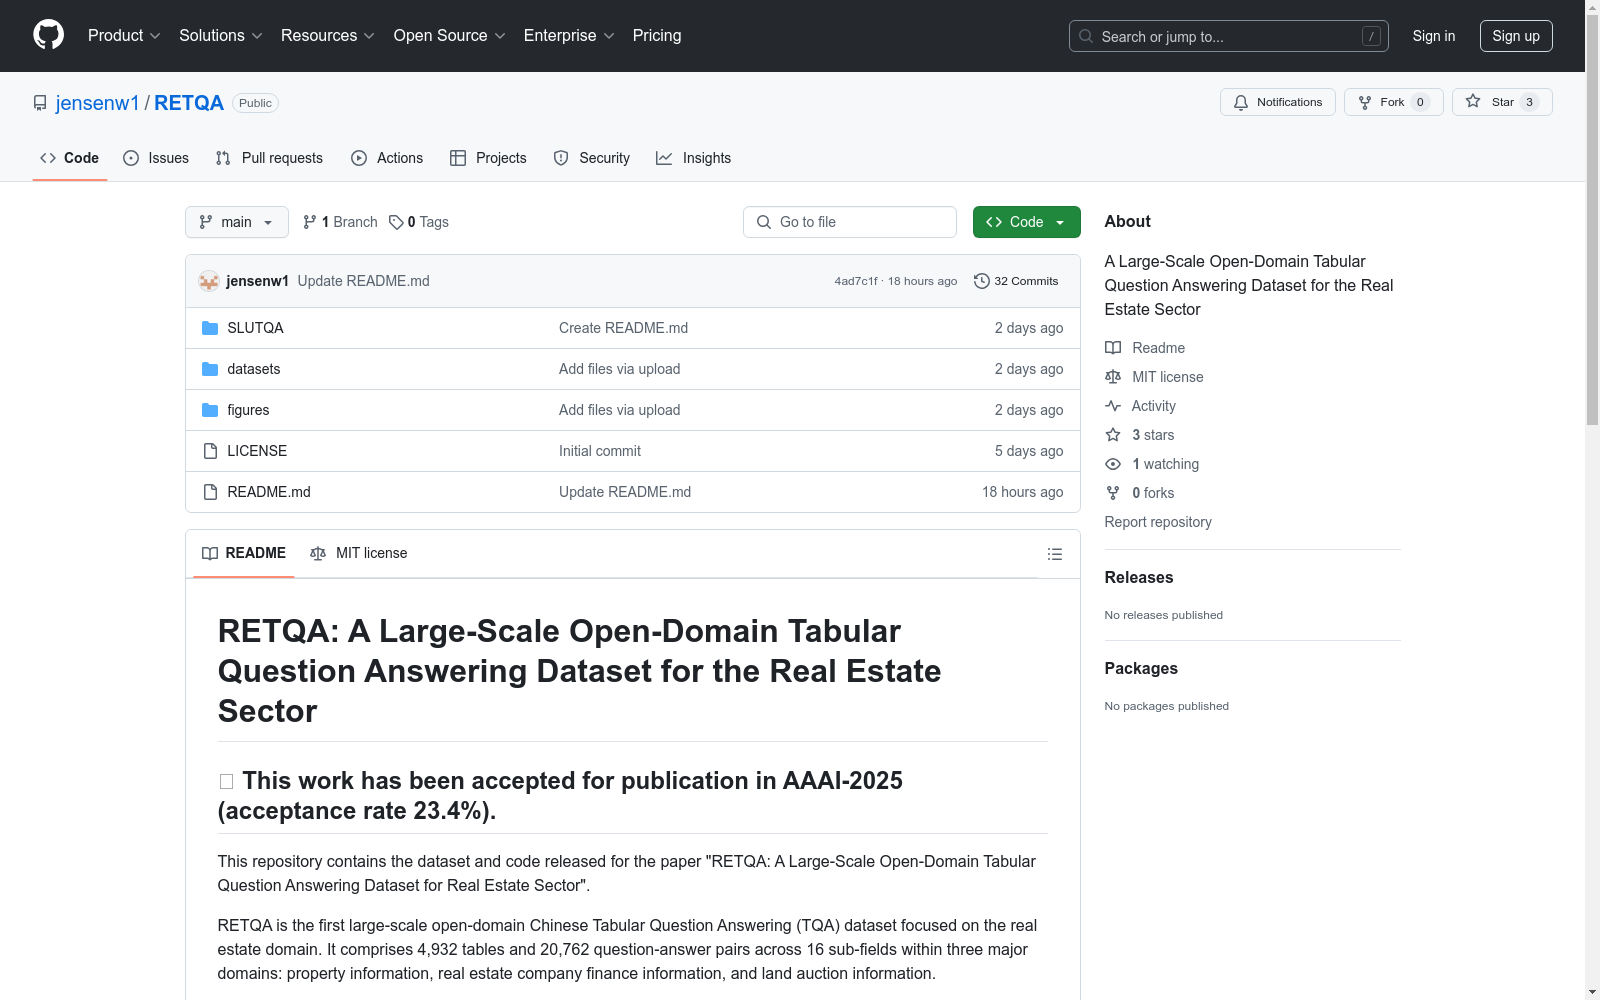Click the Go to file search box

click(x=850, y=222)
